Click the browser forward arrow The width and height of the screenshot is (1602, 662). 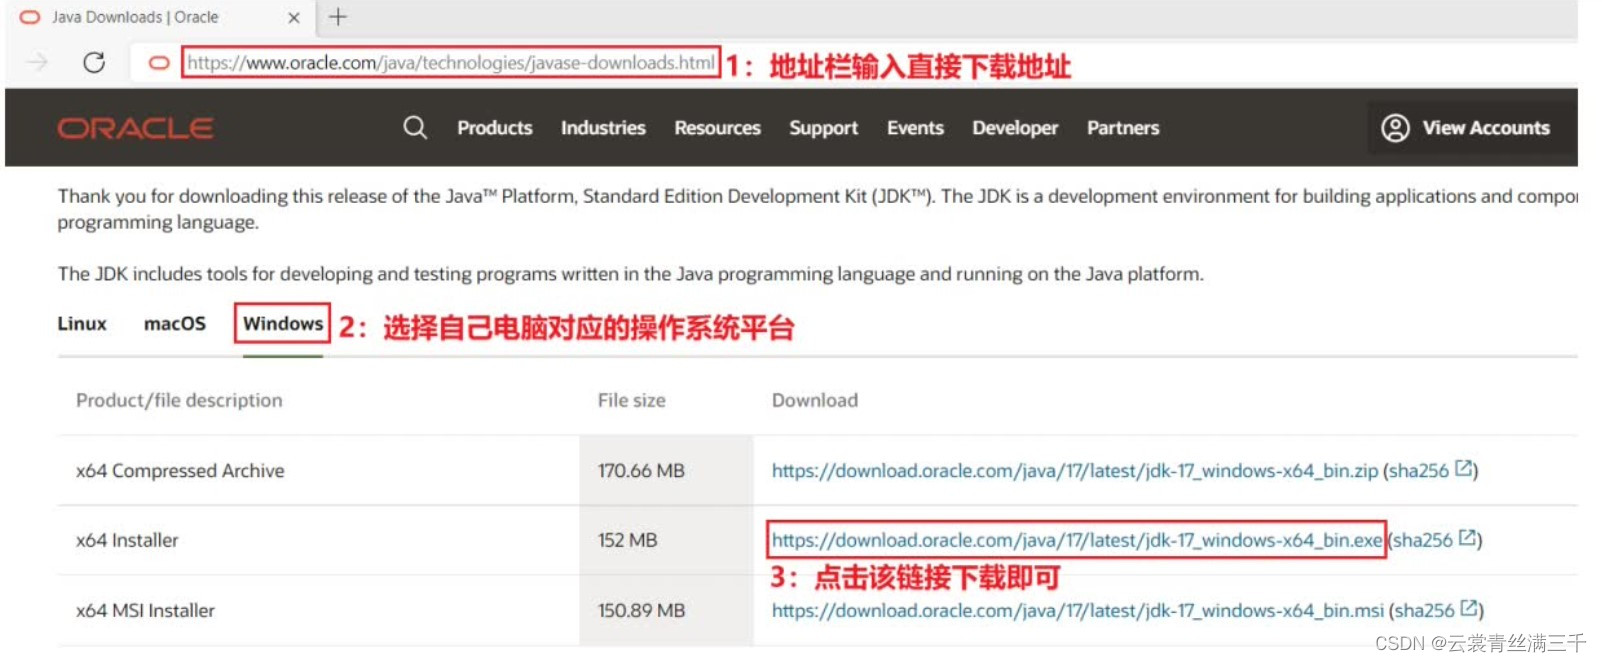pos(37,63)
